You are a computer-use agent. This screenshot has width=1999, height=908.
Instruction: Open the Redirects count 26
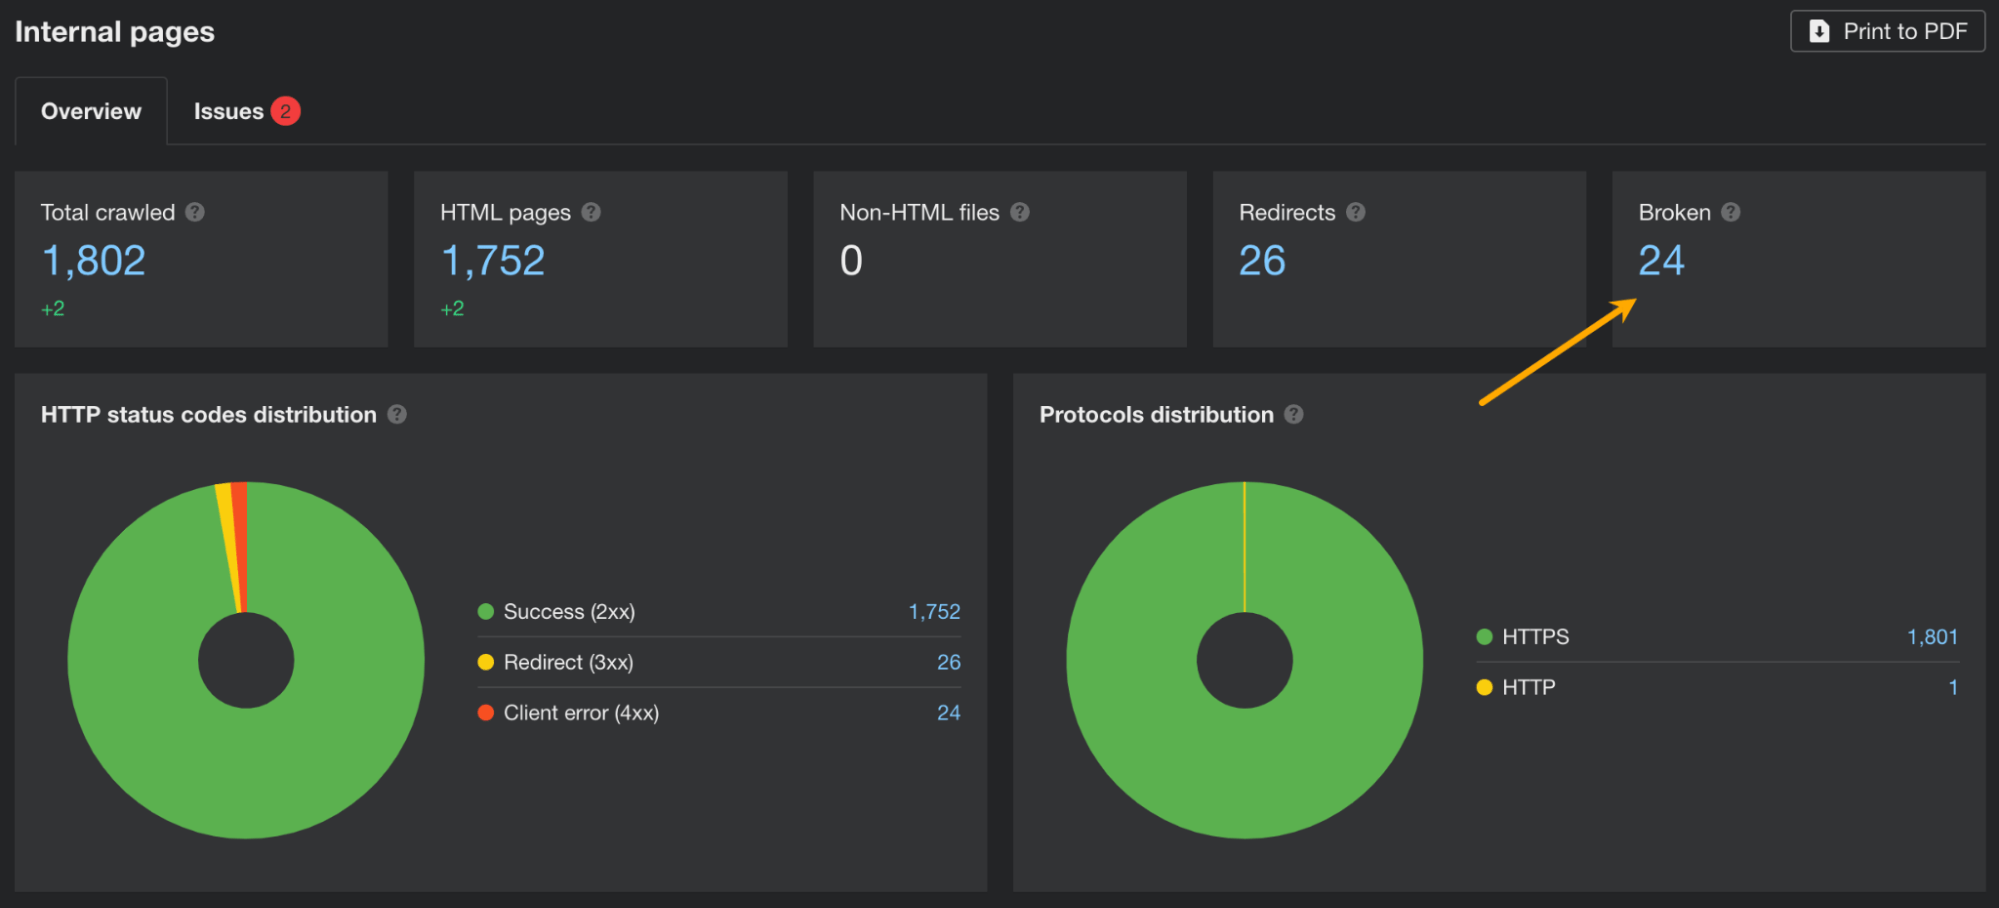tap(1261, 260)
